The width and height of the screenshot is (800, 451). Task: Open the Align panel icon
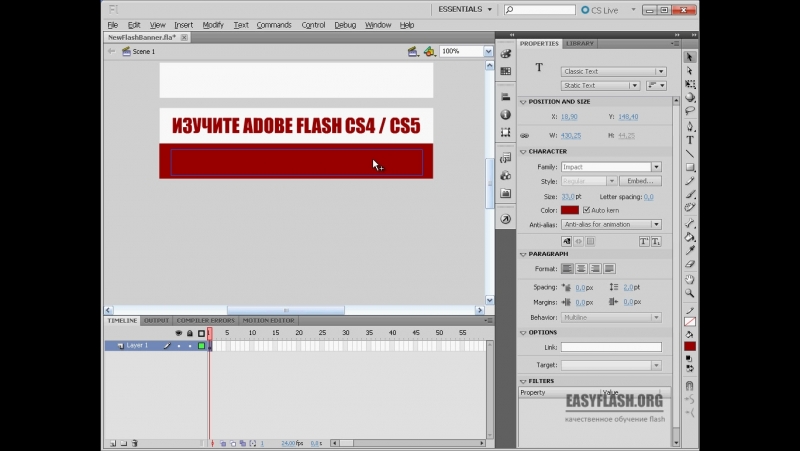(x=506, y=97)
